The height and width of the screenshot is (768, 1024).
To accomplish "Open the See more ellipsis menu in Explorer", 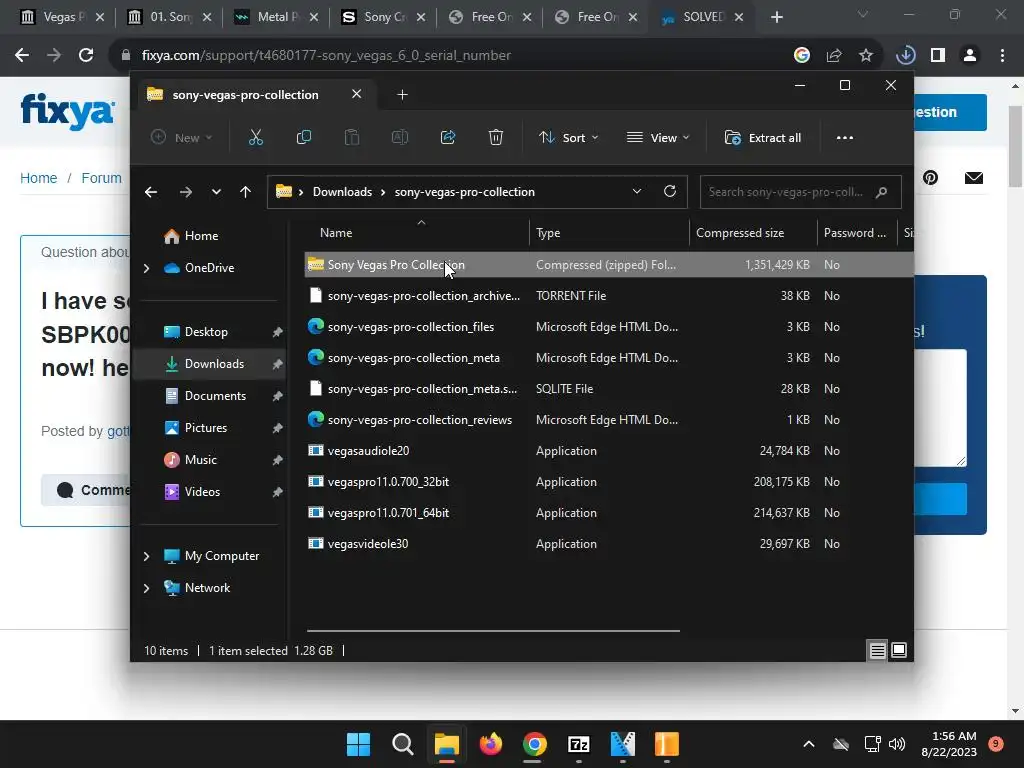I will click(x=844, y=138).
